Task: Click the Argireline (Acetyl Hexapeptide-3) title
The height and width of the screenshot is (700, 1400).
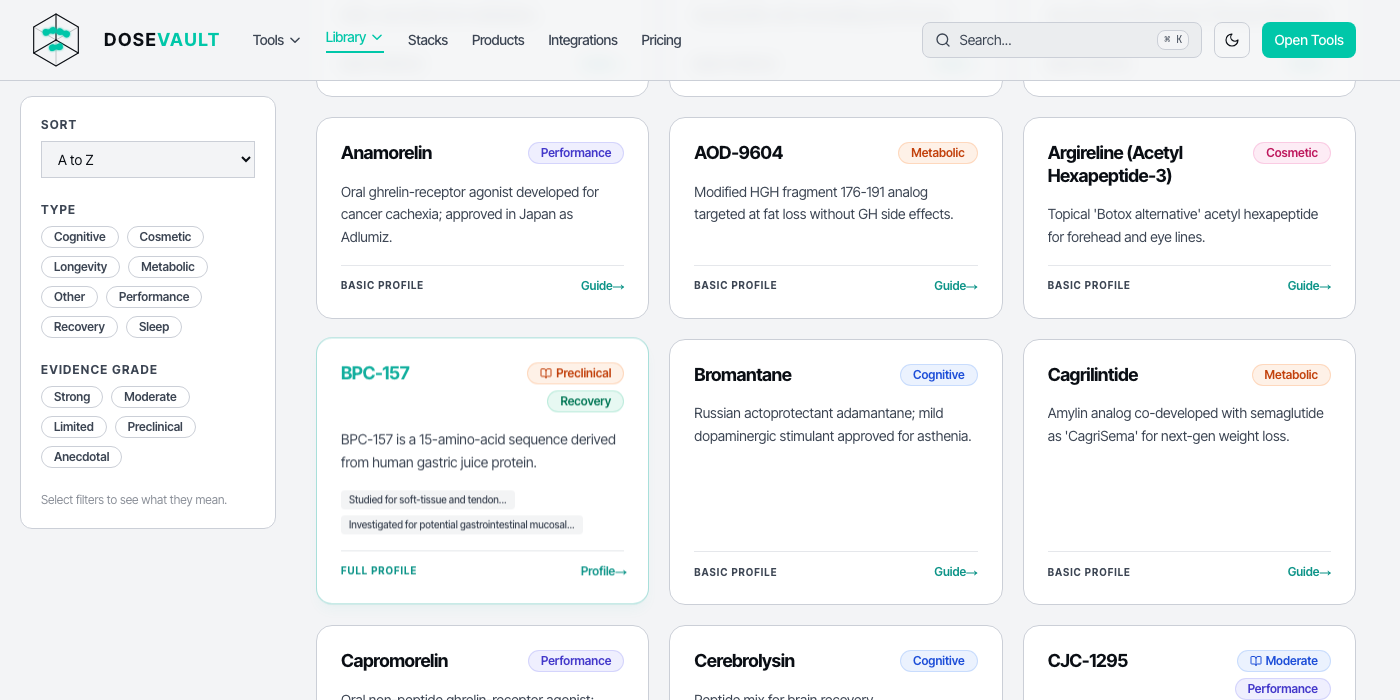Action: click(1115, 164)
